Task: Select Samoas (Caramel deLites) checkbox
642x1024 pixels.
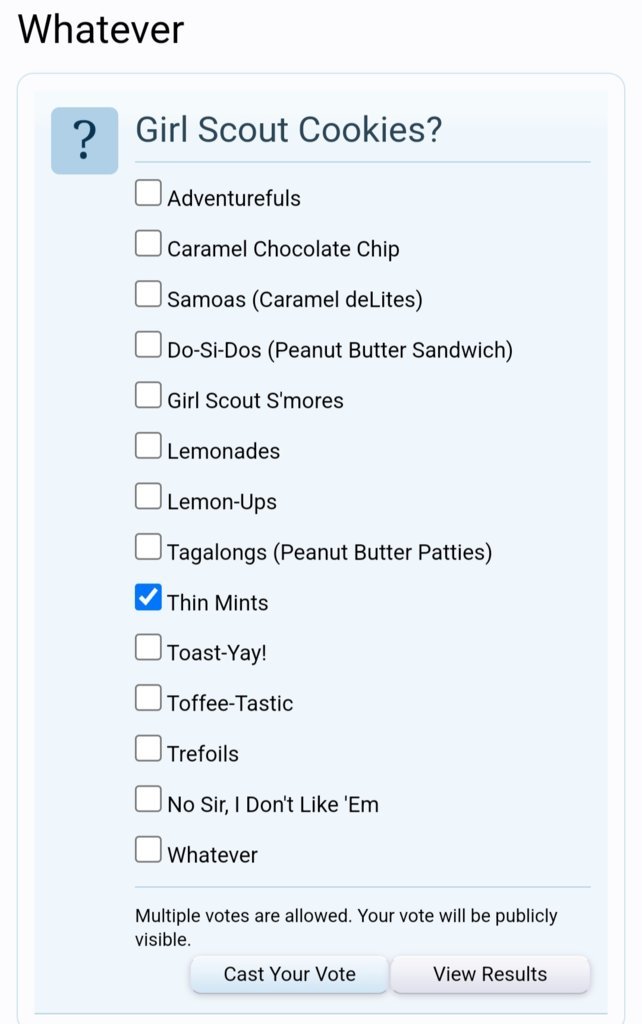Action: pyautogui.click(x=148, y=294)
